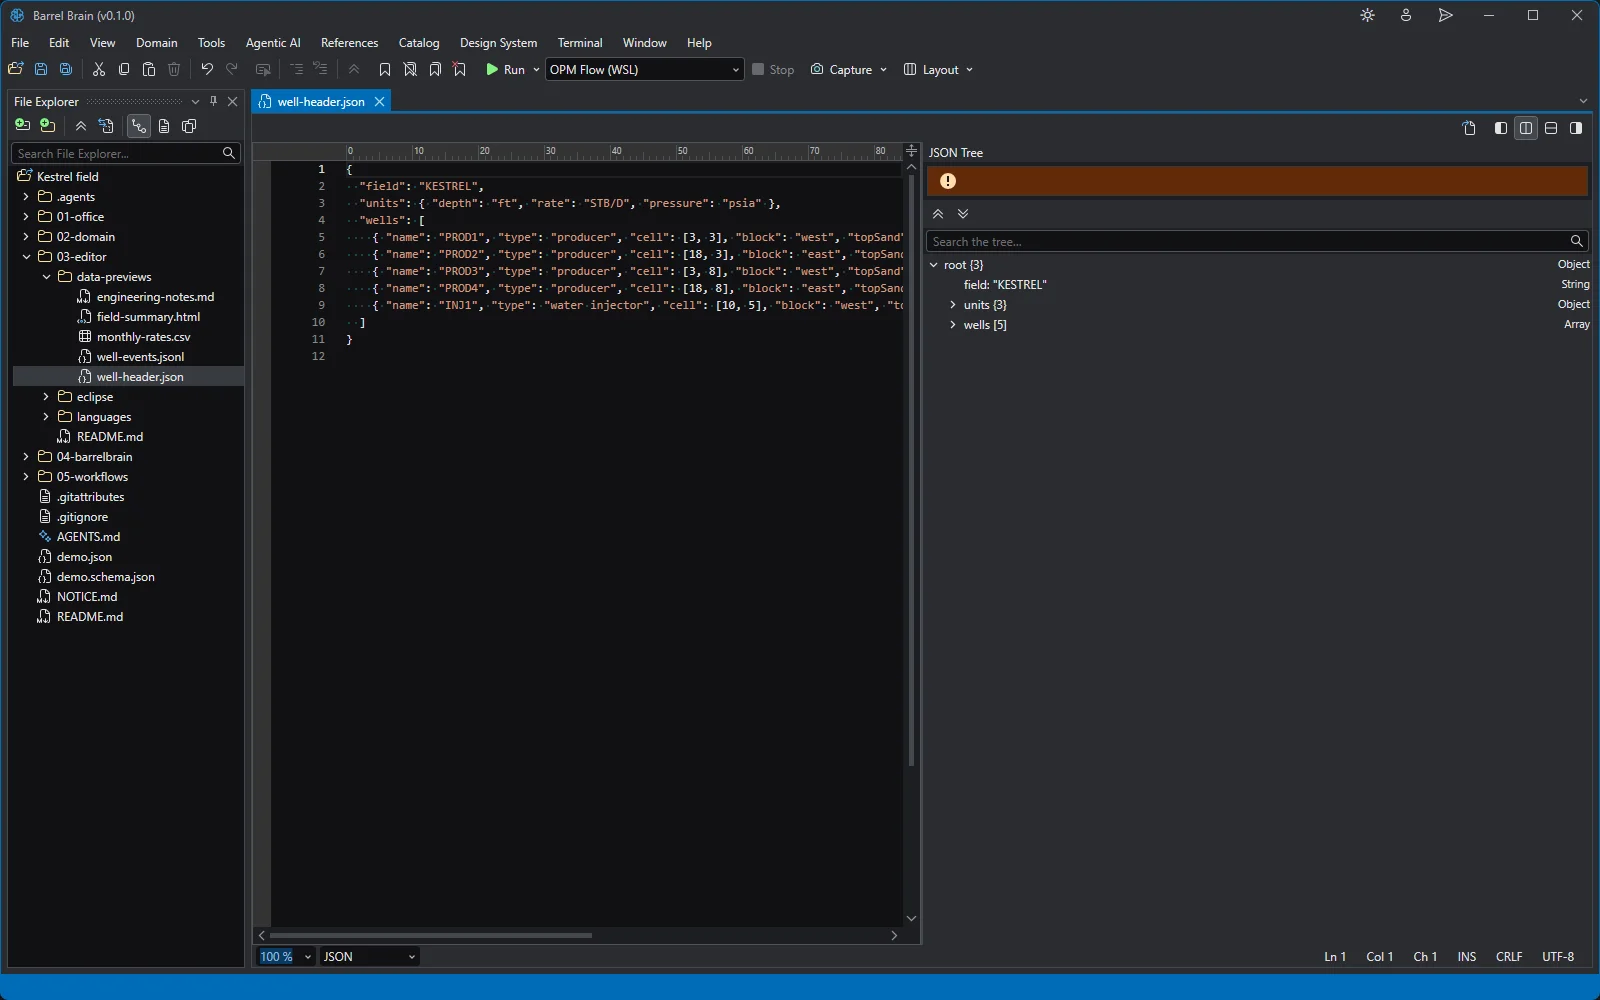Screen dimensions: 1600x1000
Task: Click the sun theme toggle icon
Action: (x=1368, y=15)
